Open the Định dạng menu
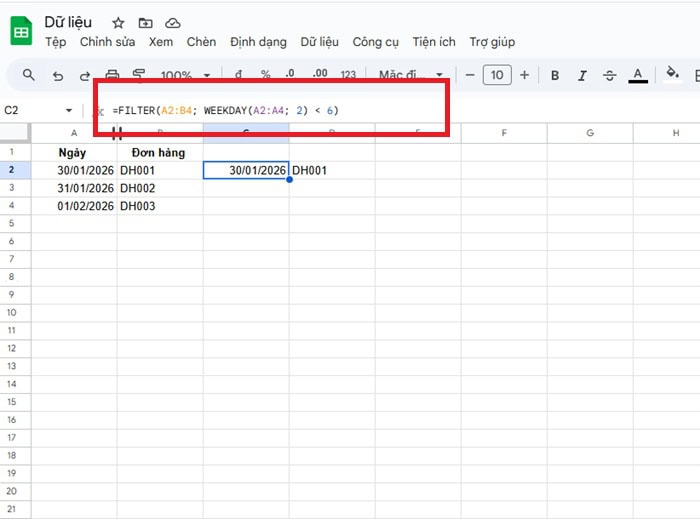Image resolution: width=700 pixels, height=519 pixels. 258,42
